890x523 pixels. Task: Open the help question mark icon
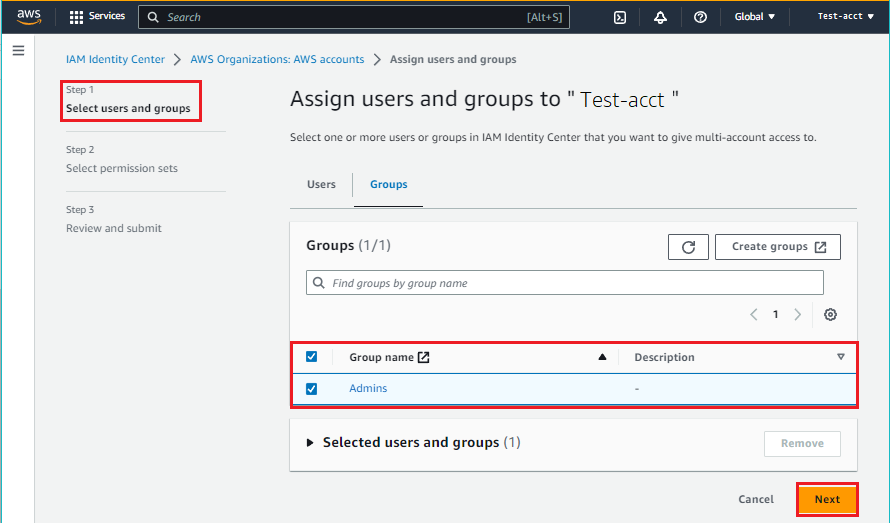pyautogui.click(x=700, y=17)
